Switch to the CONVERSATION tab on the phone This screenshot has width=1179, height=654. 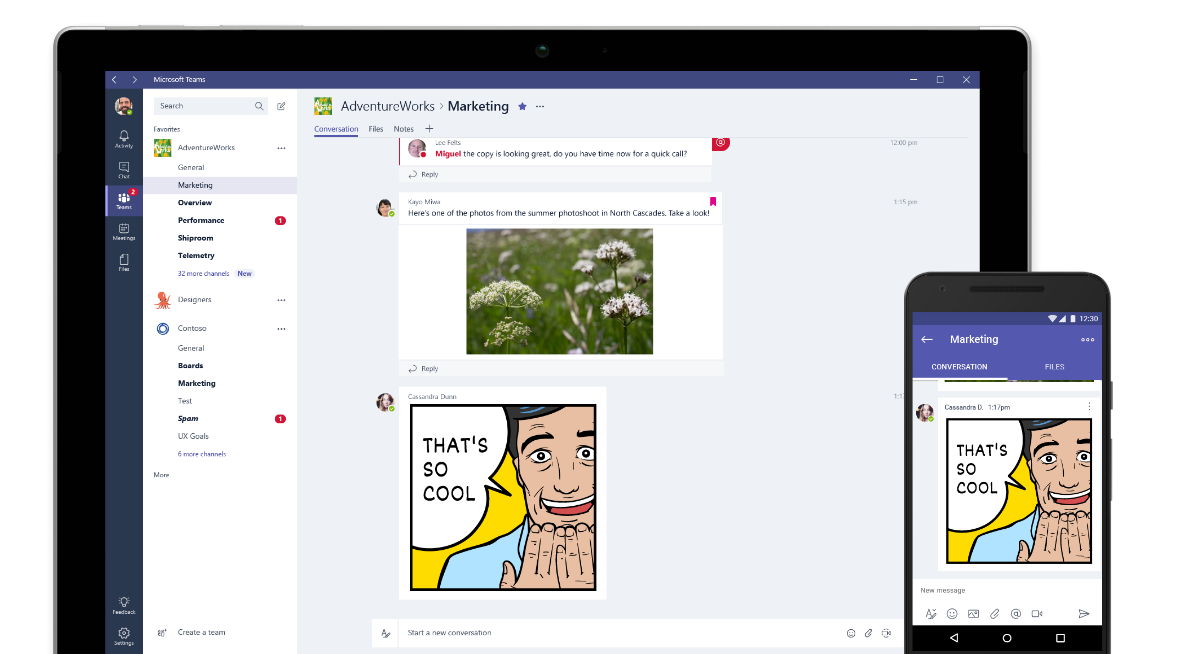coord(959,367)
